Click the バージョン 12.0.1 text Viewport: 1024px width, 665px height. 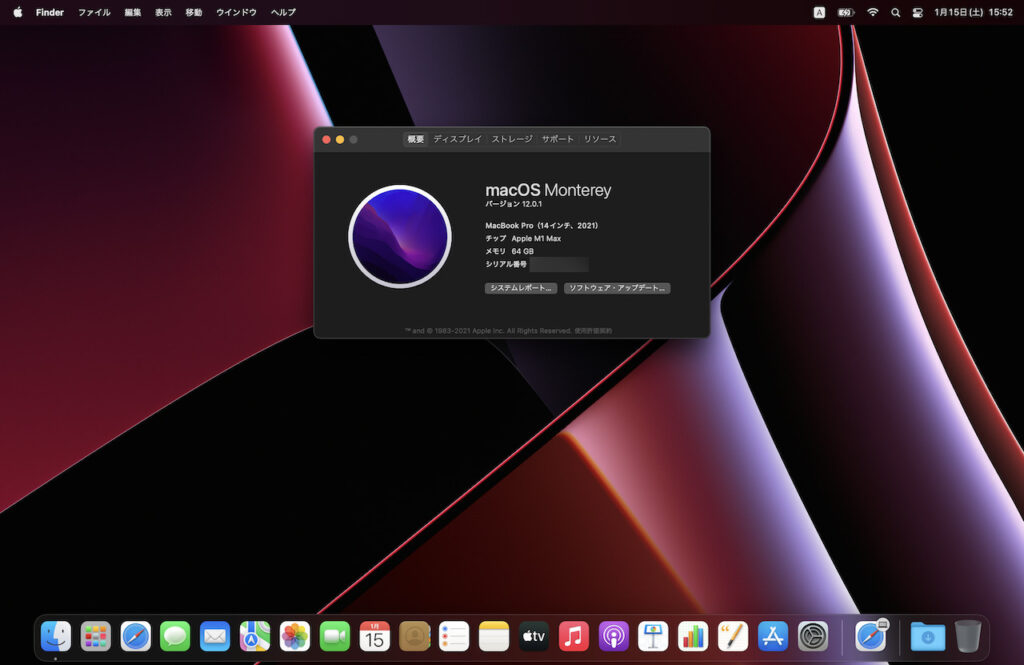tap(513, 204)
